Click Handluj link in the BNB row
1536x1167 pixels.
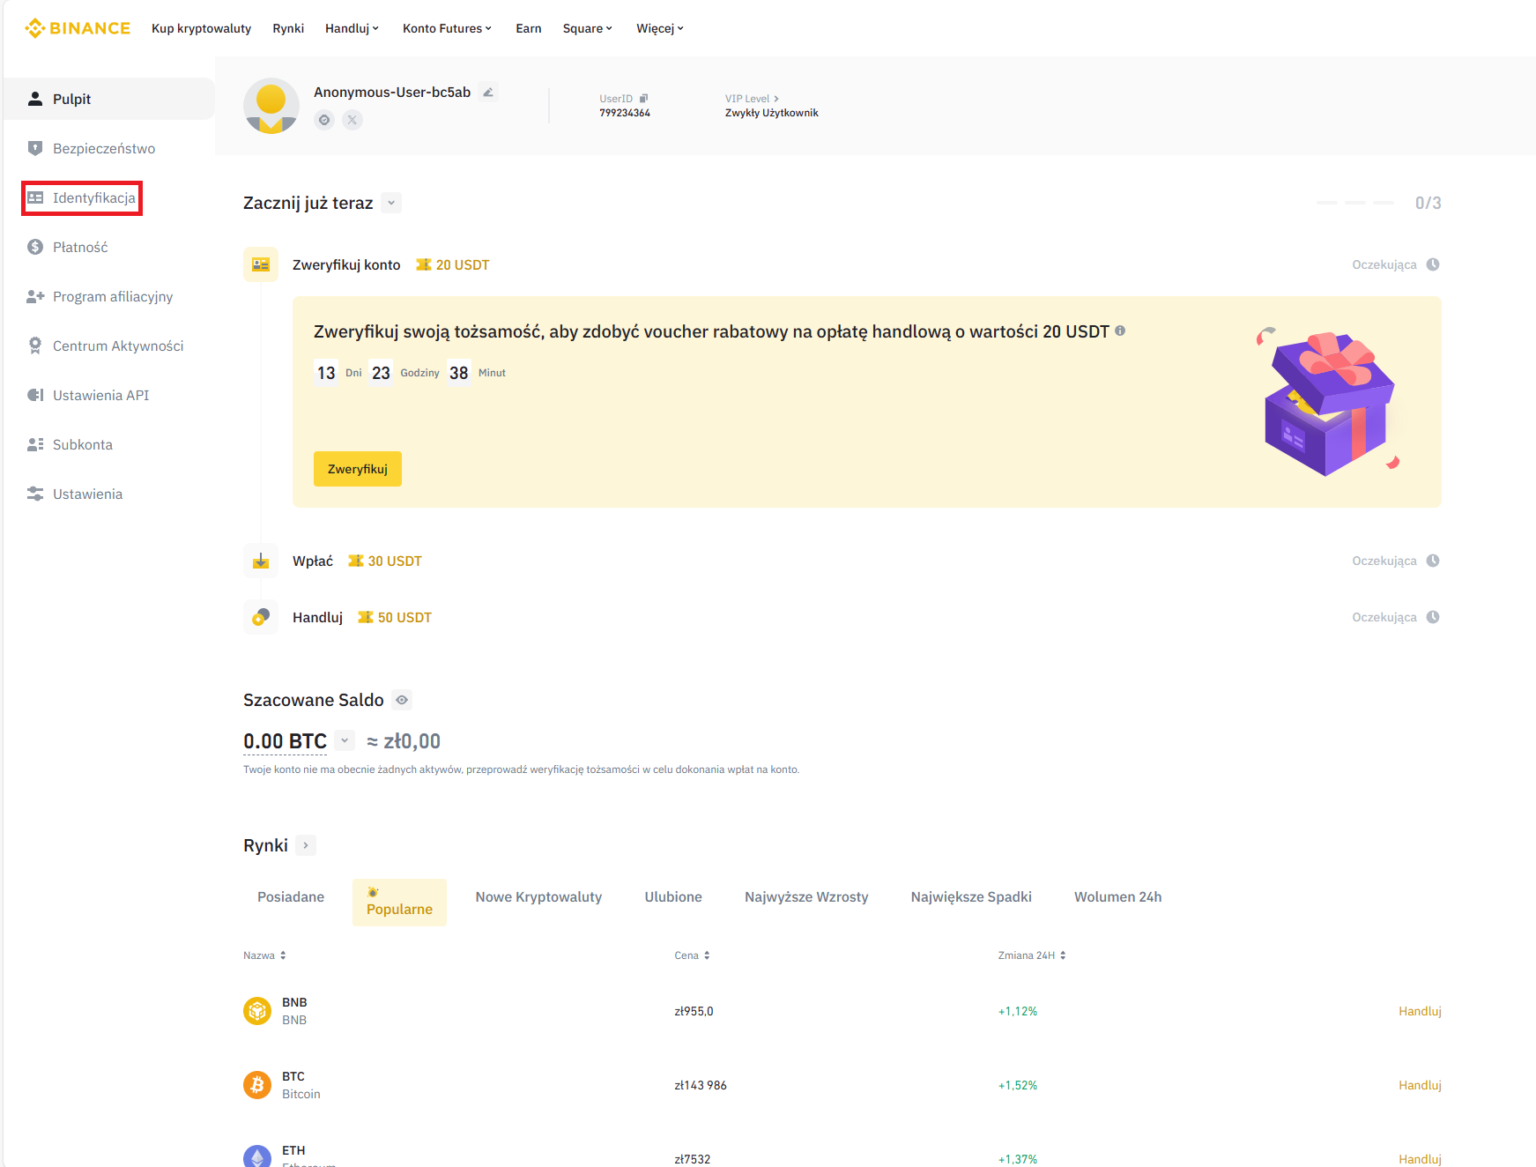[x=1420, y=1011]
